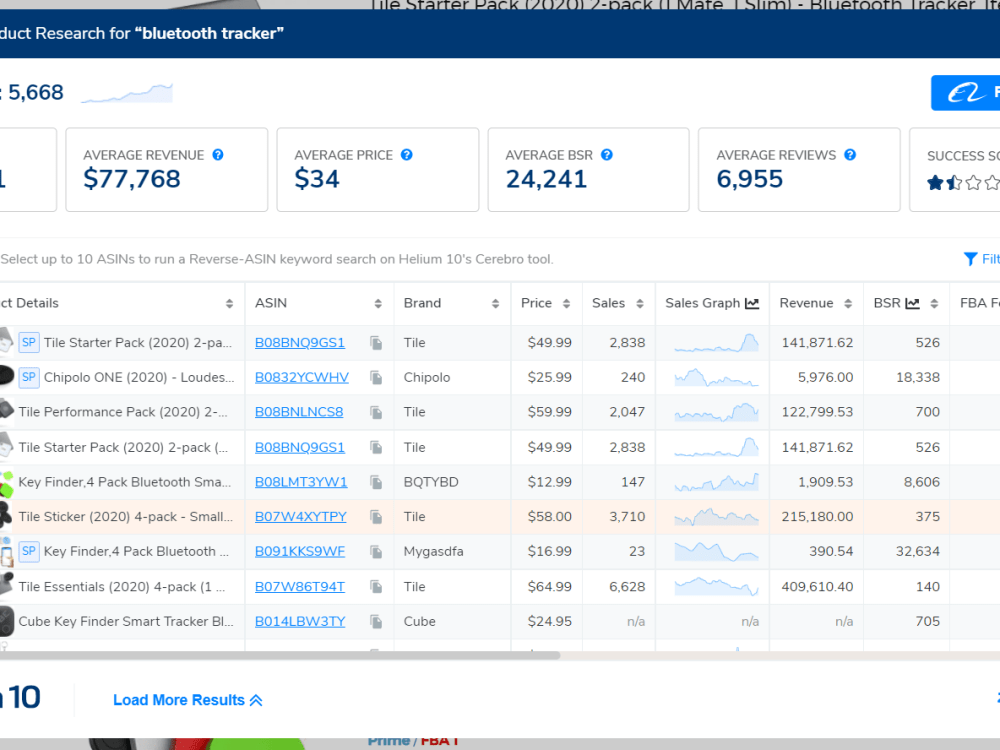Click Tile Essentials sales graph sparkline
1000x750 pixels.
click(x=716, y=586)
